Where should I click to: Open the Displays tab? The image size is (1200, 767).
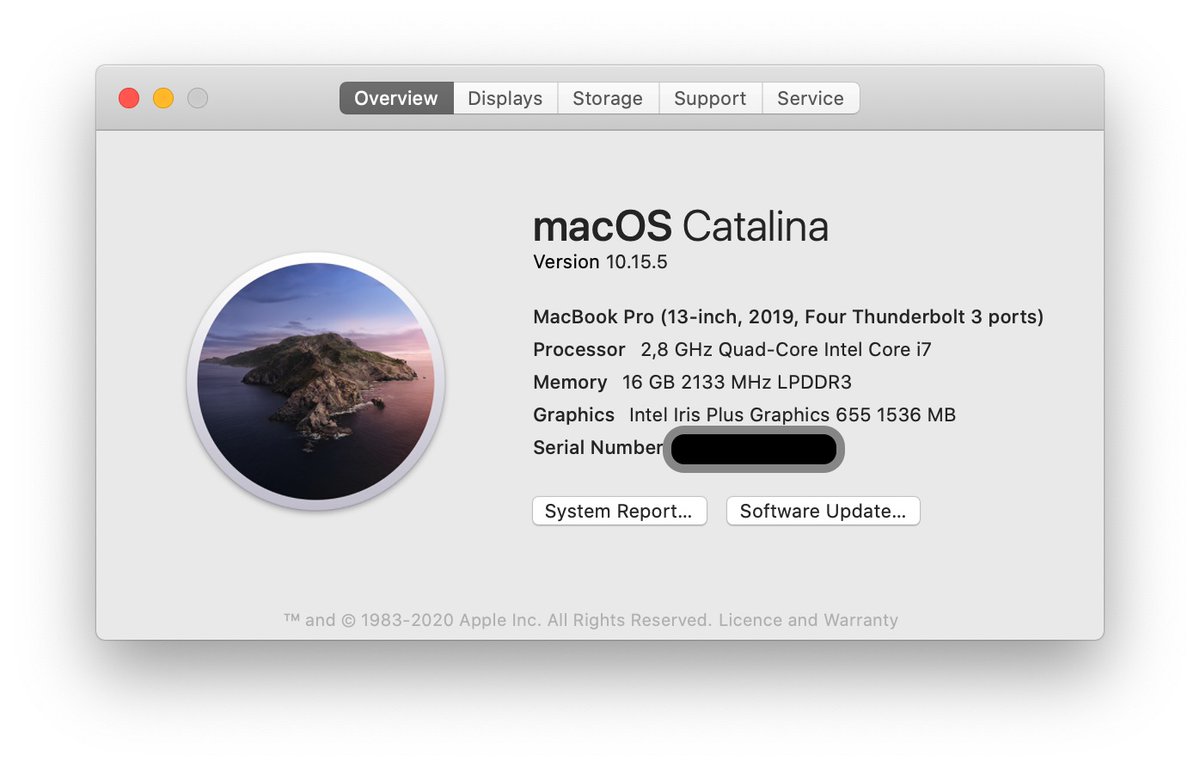504,98
